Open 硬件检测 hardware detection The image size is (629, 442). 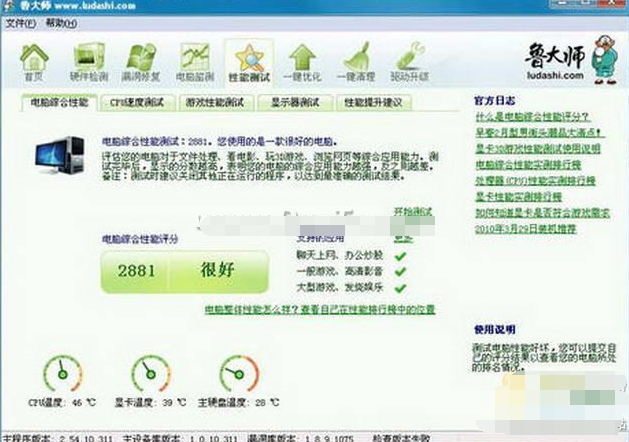coord(89,63)
